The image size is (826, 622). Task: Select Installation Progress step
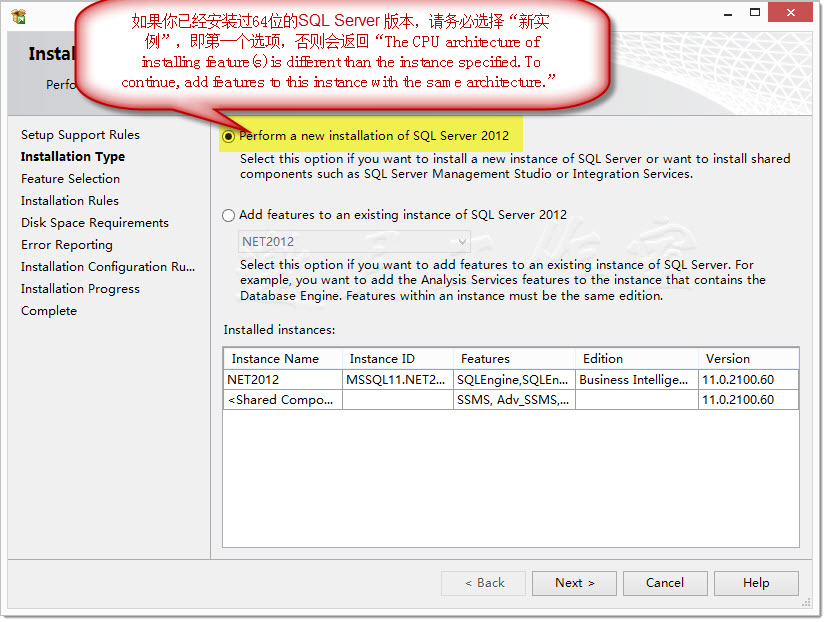(x=81, y=289)
